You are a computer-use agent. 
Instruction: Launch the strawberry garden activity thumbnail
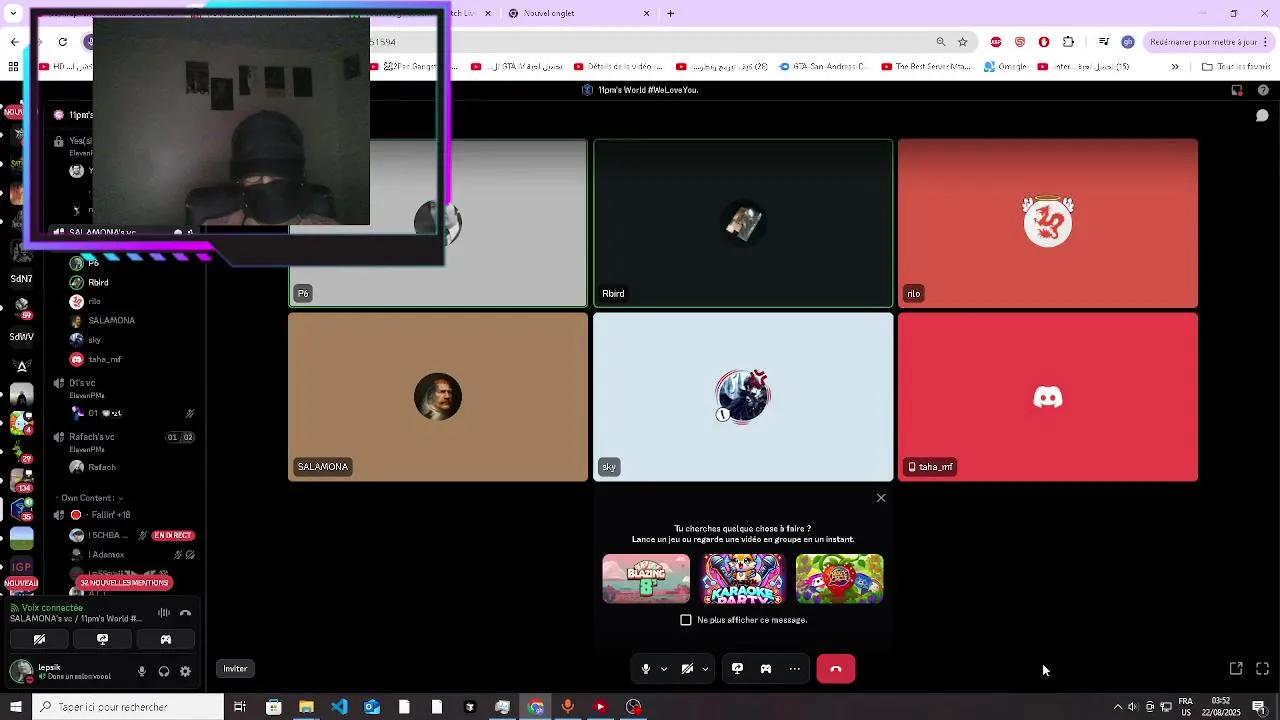[x=840, y=579]
